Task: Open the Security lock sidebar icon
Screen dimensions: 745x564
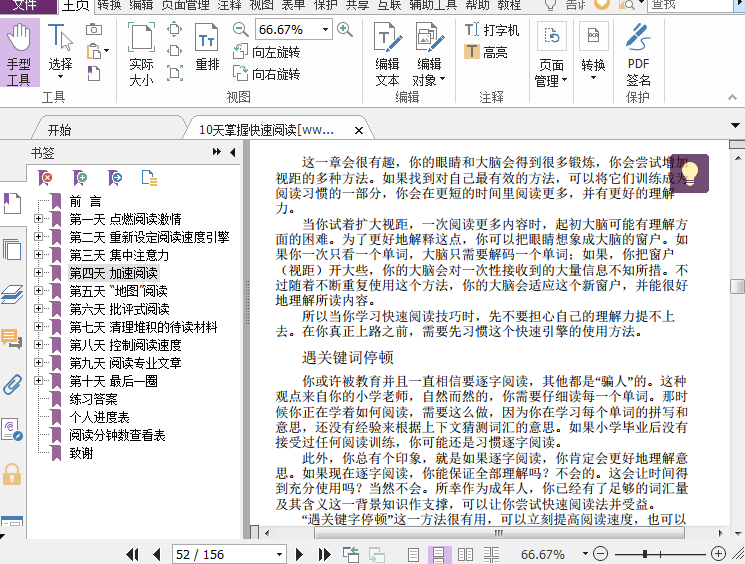Action: click(x=12, y=474)
